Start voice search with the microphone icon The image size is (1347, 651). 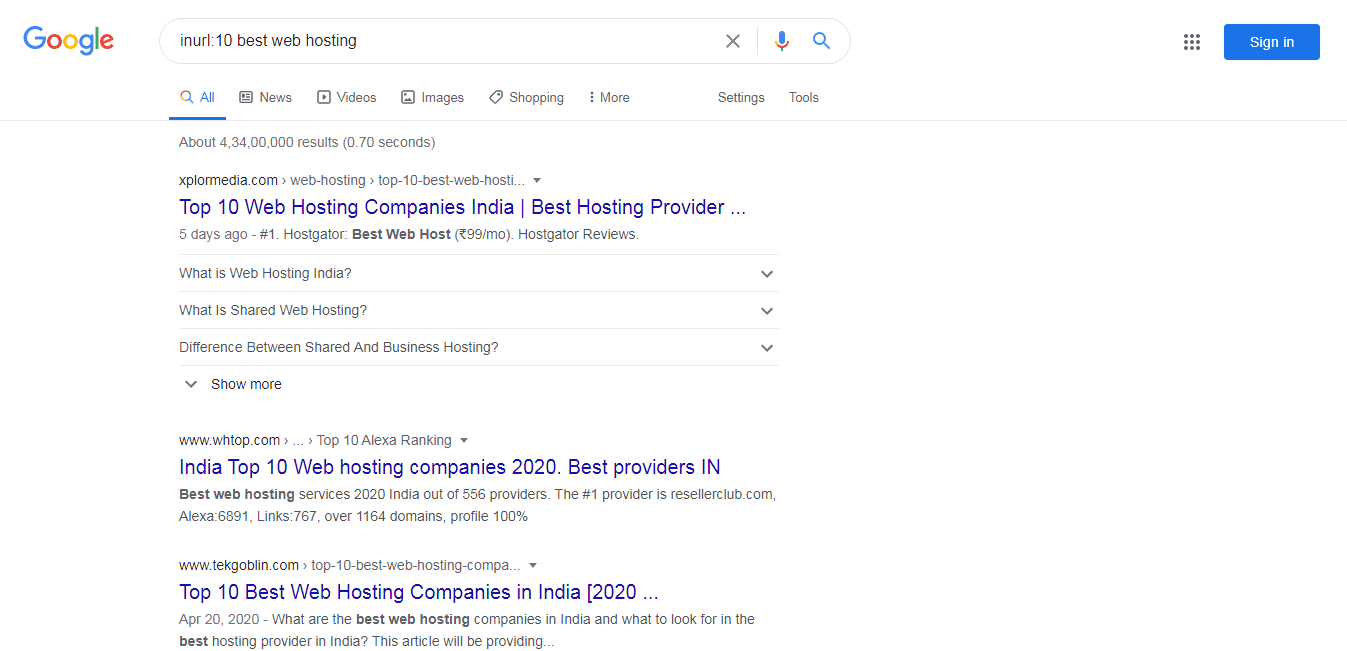[781, 40]
